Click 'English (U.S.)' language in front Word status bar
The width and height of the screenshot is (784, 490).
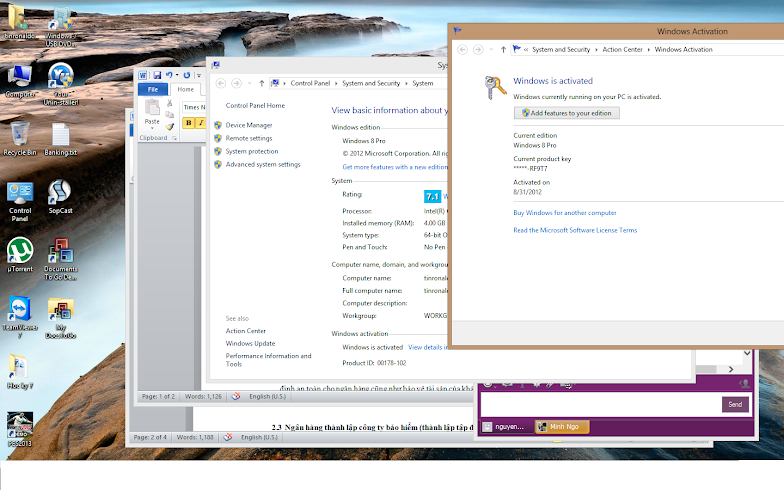click(268, 396)
